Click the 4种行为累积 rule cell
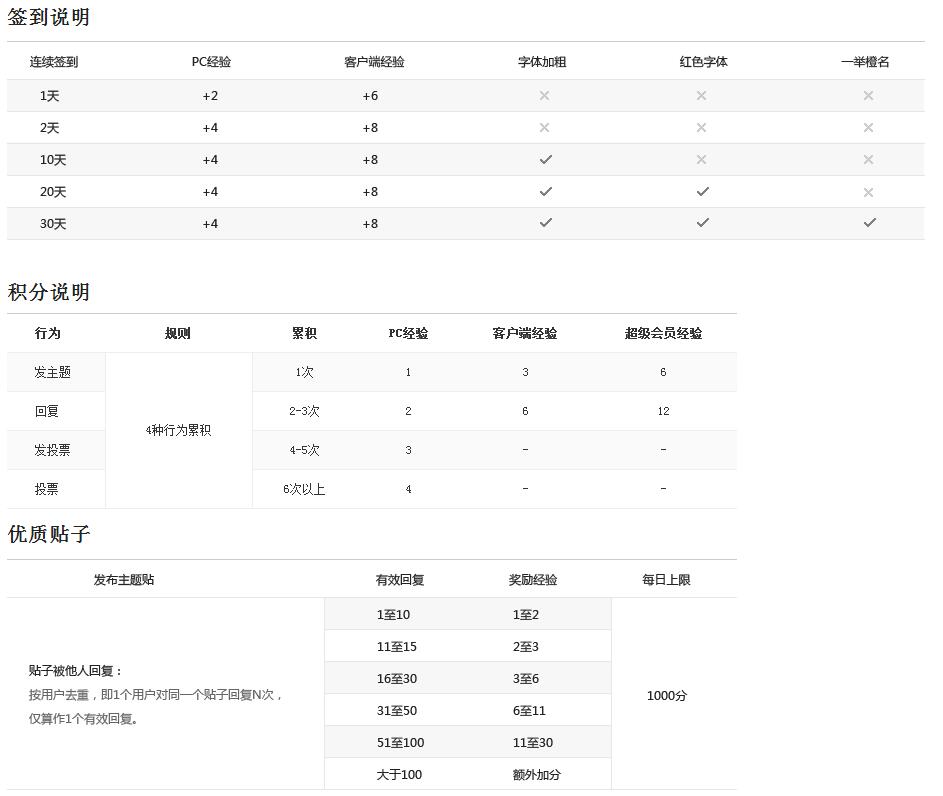Screen dimensions: 943x796 point(178,431)
